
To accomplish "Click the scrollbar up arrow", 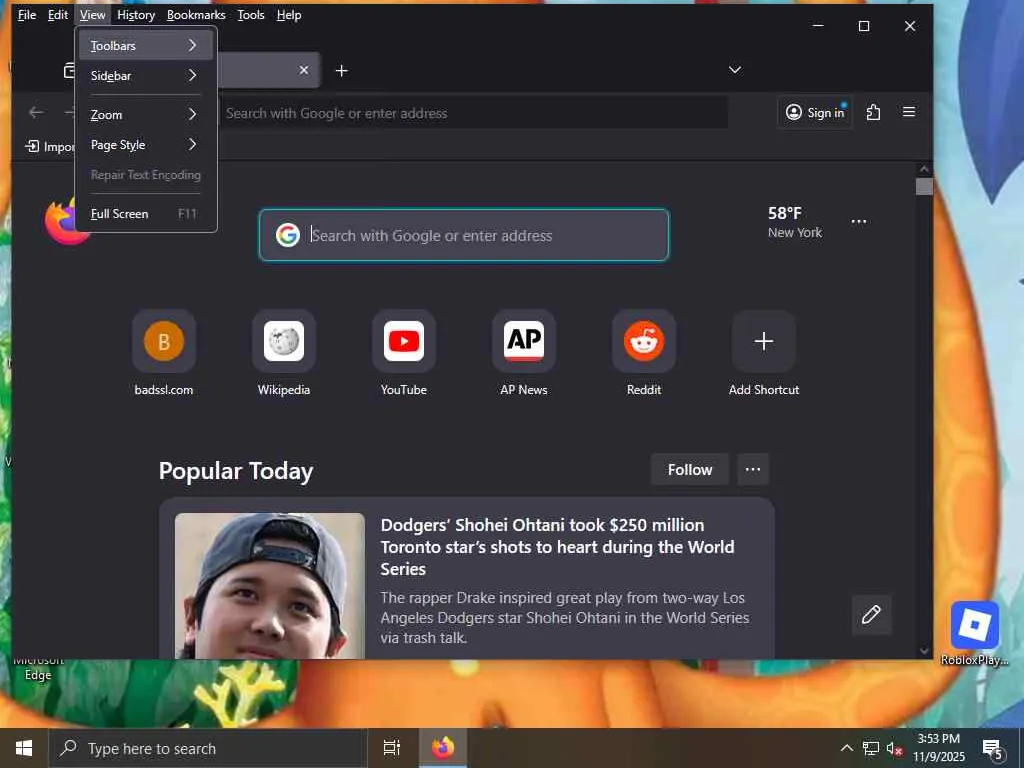I will point(923,168).
